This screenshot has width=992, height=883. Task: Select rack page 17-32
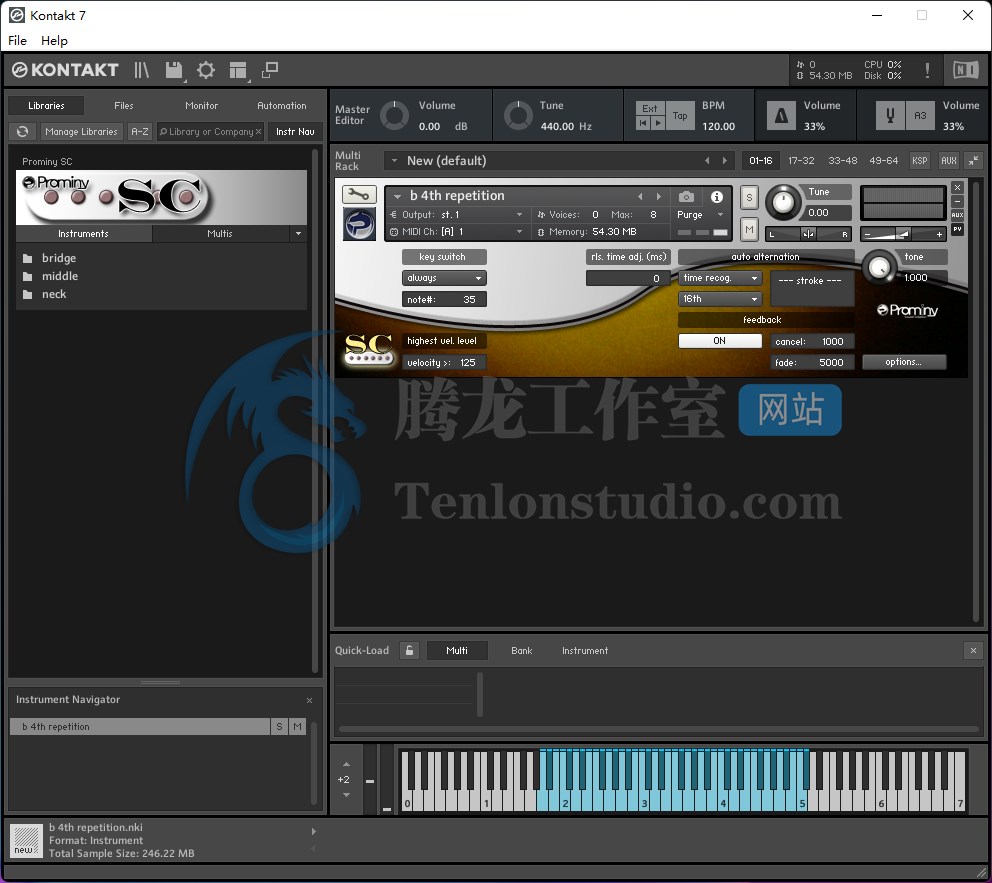pos(801,161)
